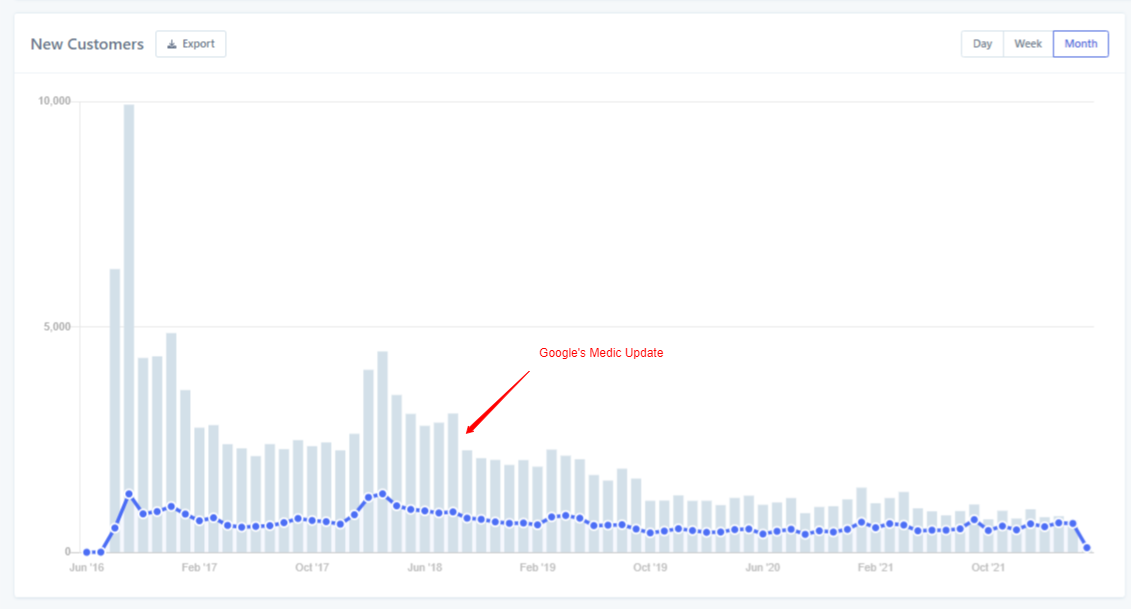Click the New Customers heading
Image resolution: width=1131 pixels, height=609 pixels.
(x=87, y=44)
